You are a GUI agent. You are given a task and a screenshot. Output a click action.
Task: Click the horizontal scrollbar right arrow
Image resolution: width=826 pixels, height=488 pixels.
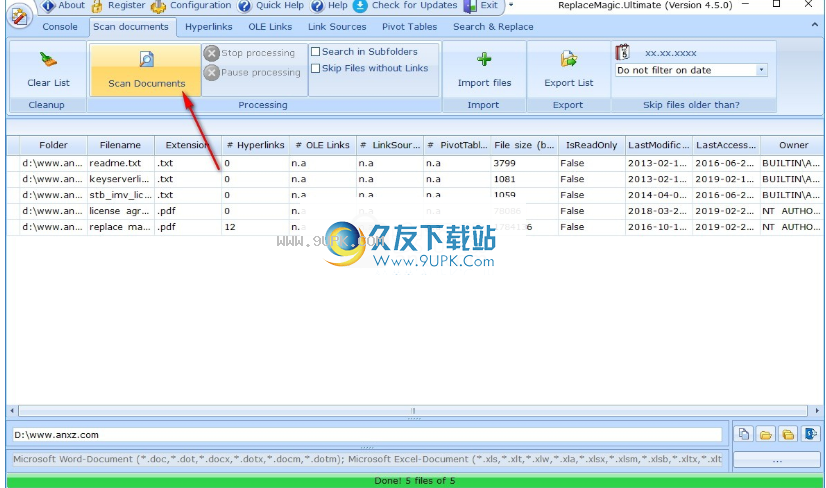pyautogui.click(x=817, y=410)
